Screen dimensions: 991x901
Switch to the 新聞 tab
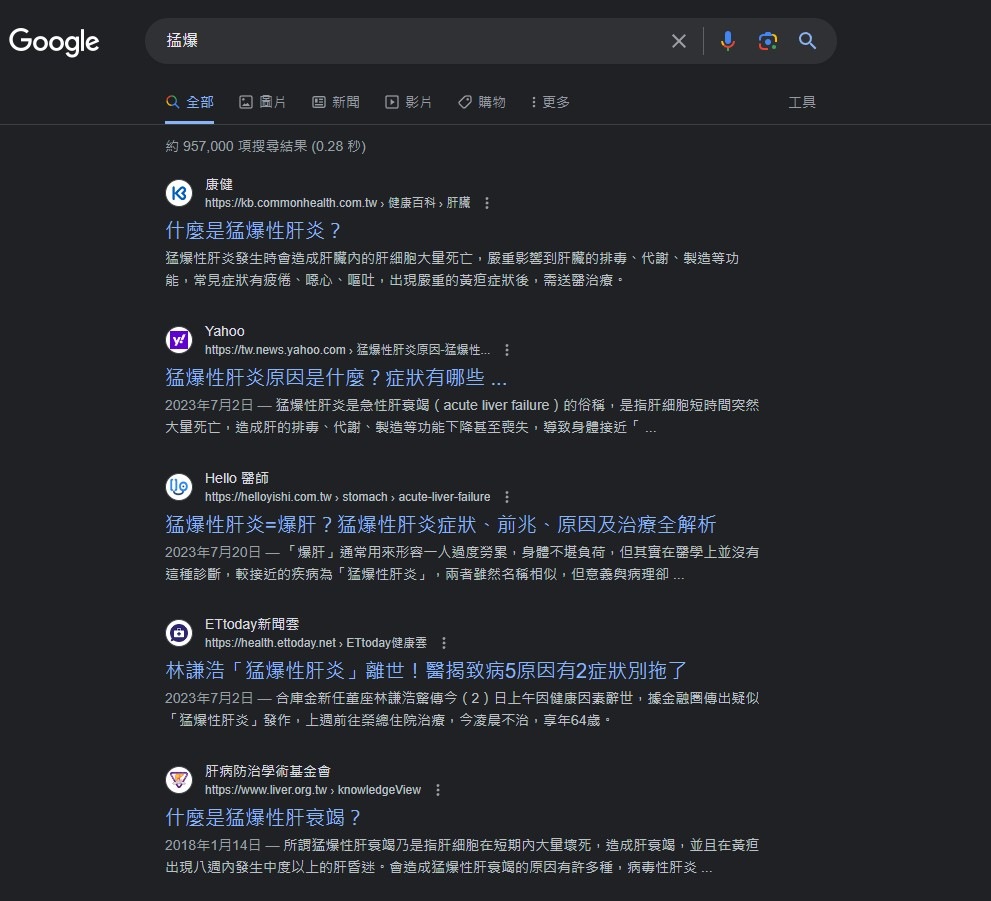click(336, 102)
